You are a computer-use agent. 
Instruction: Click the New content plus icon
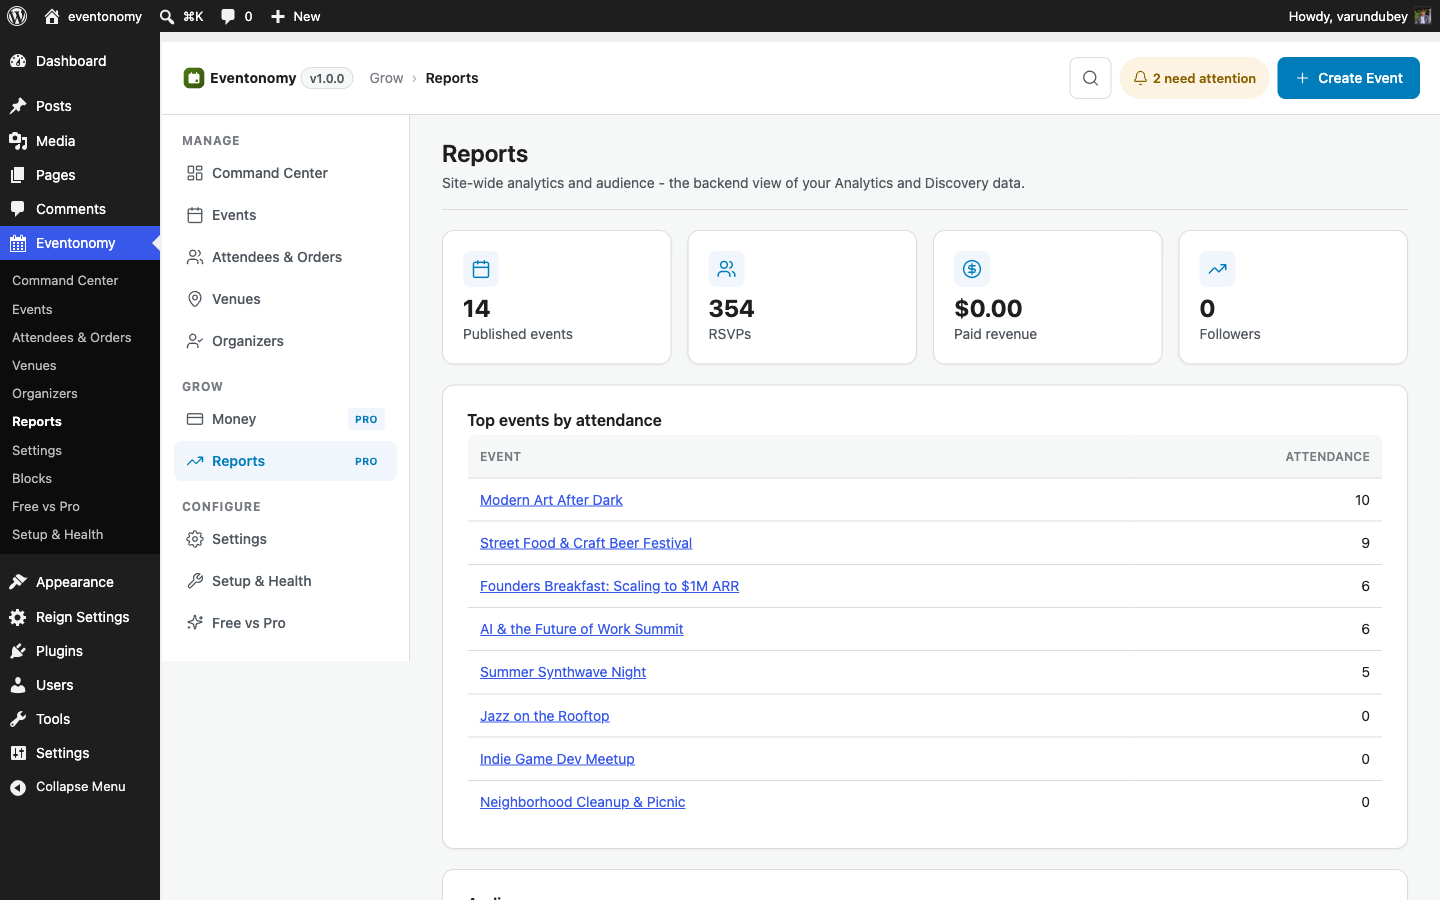point(278,16)
